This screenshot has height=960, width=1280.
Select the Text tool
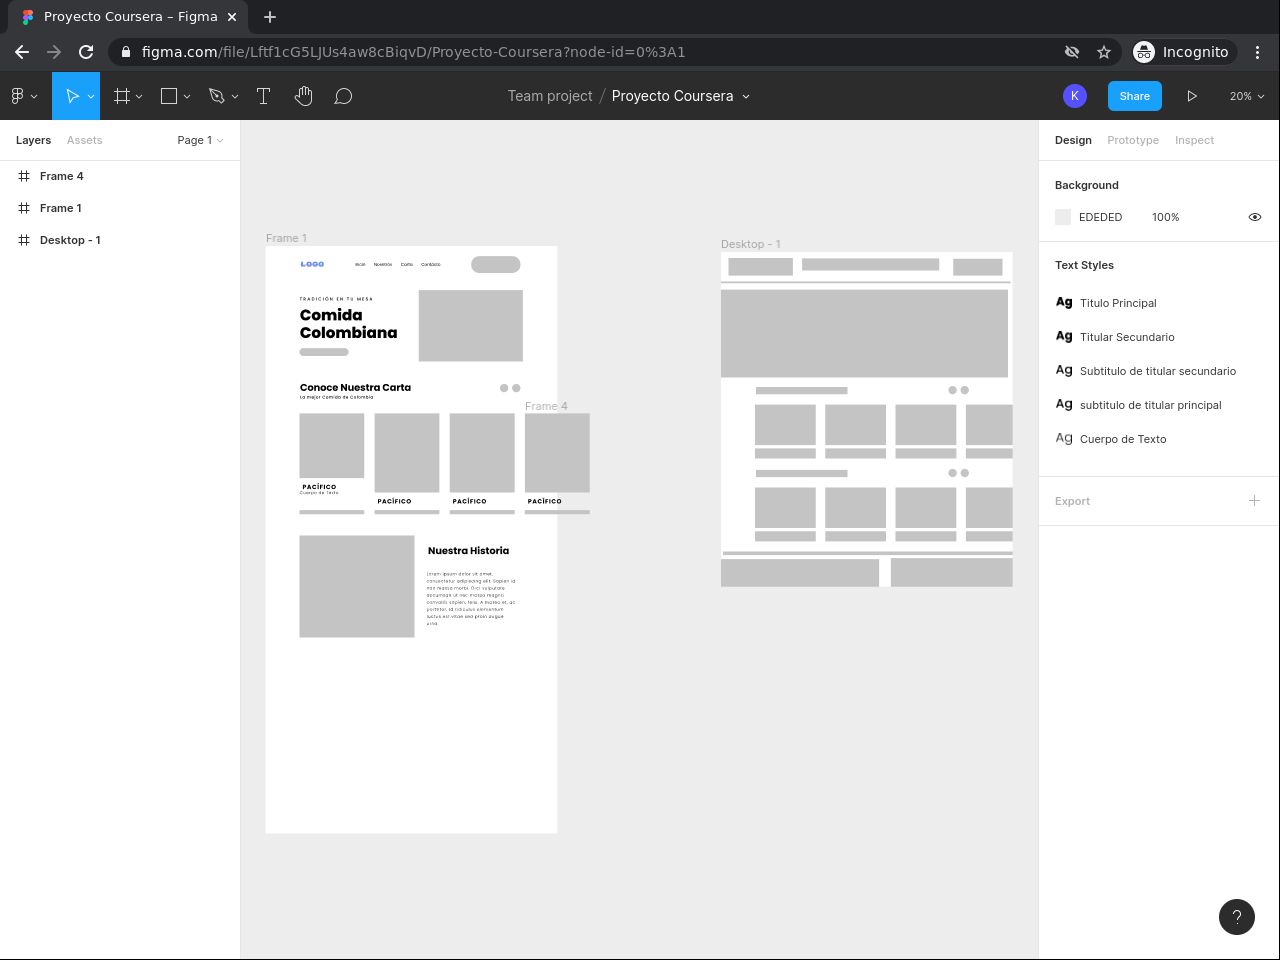[264, 96]
